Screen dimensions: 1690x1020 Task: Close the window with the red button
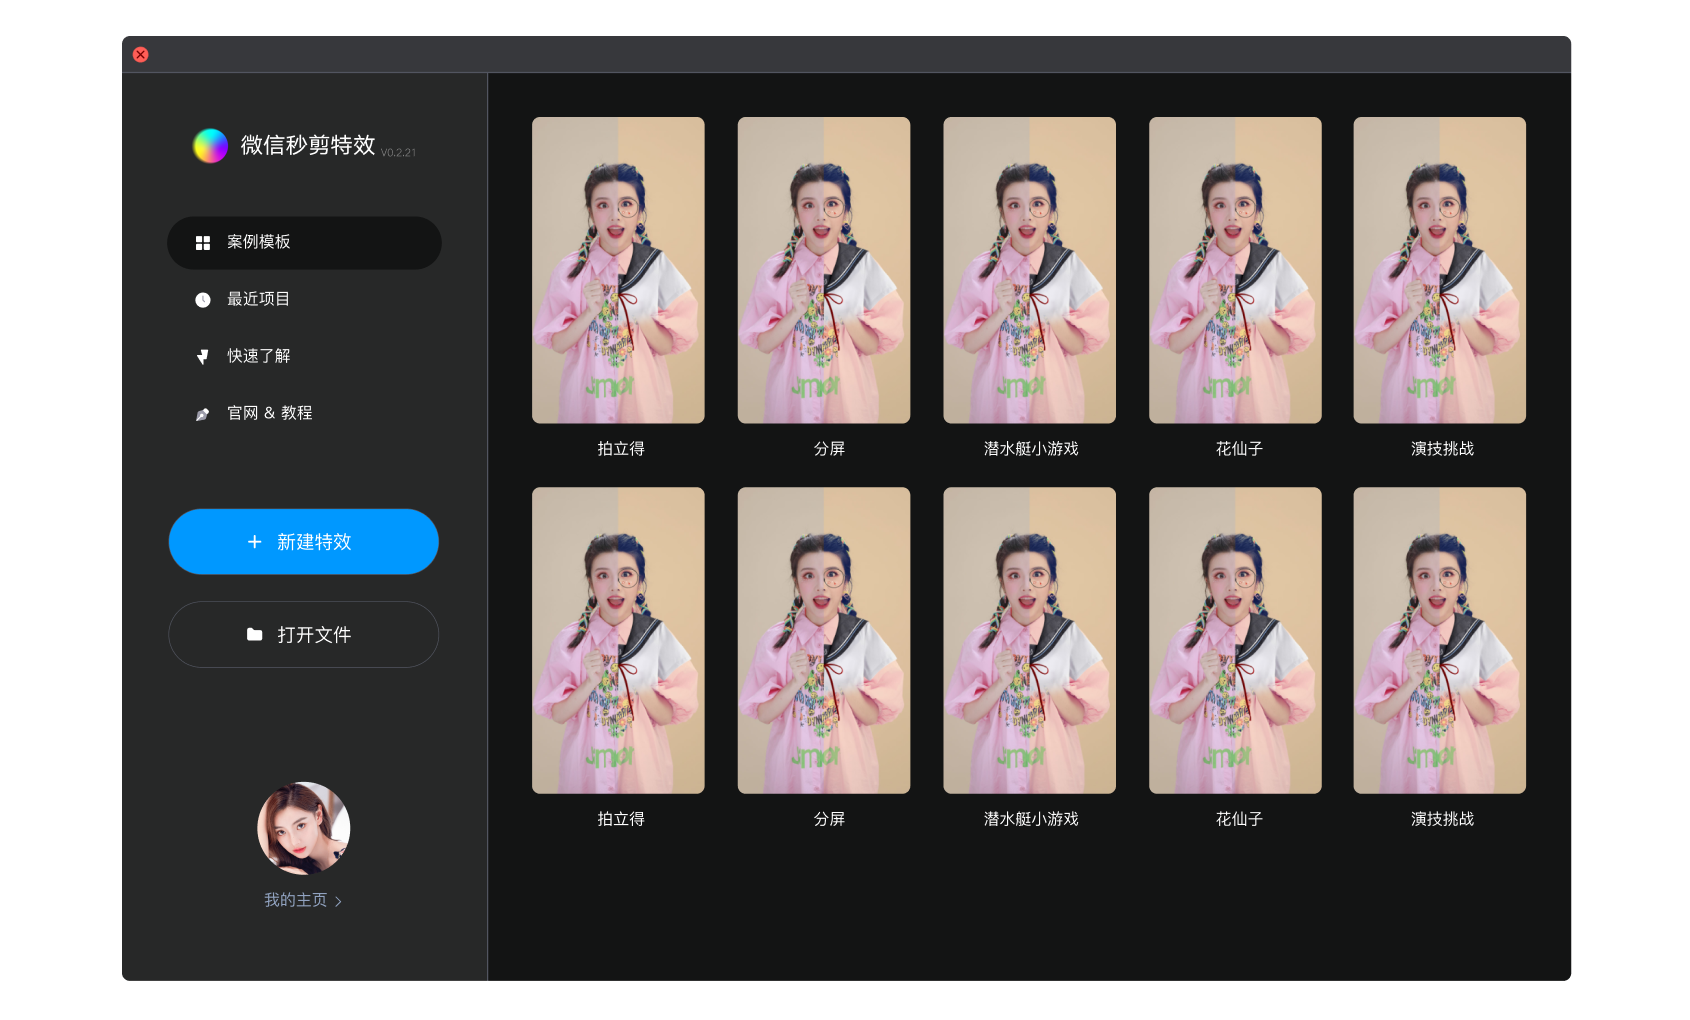[141, 55]
